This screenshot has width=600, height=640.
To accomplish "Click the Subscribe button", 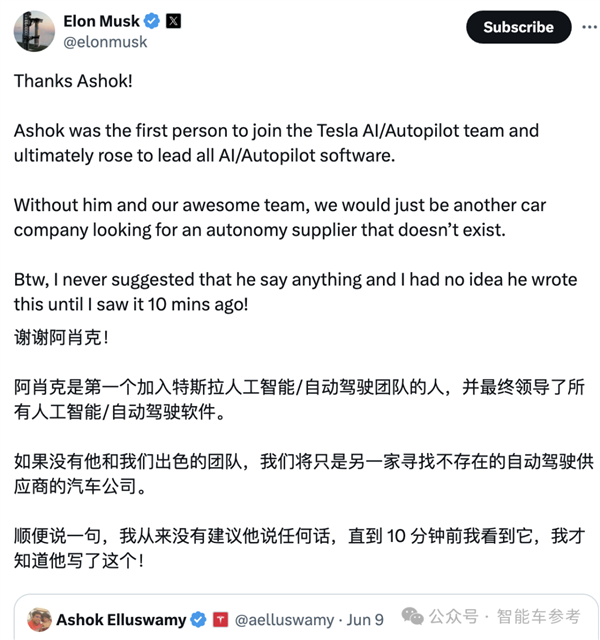I will click(x=518, y=27).
